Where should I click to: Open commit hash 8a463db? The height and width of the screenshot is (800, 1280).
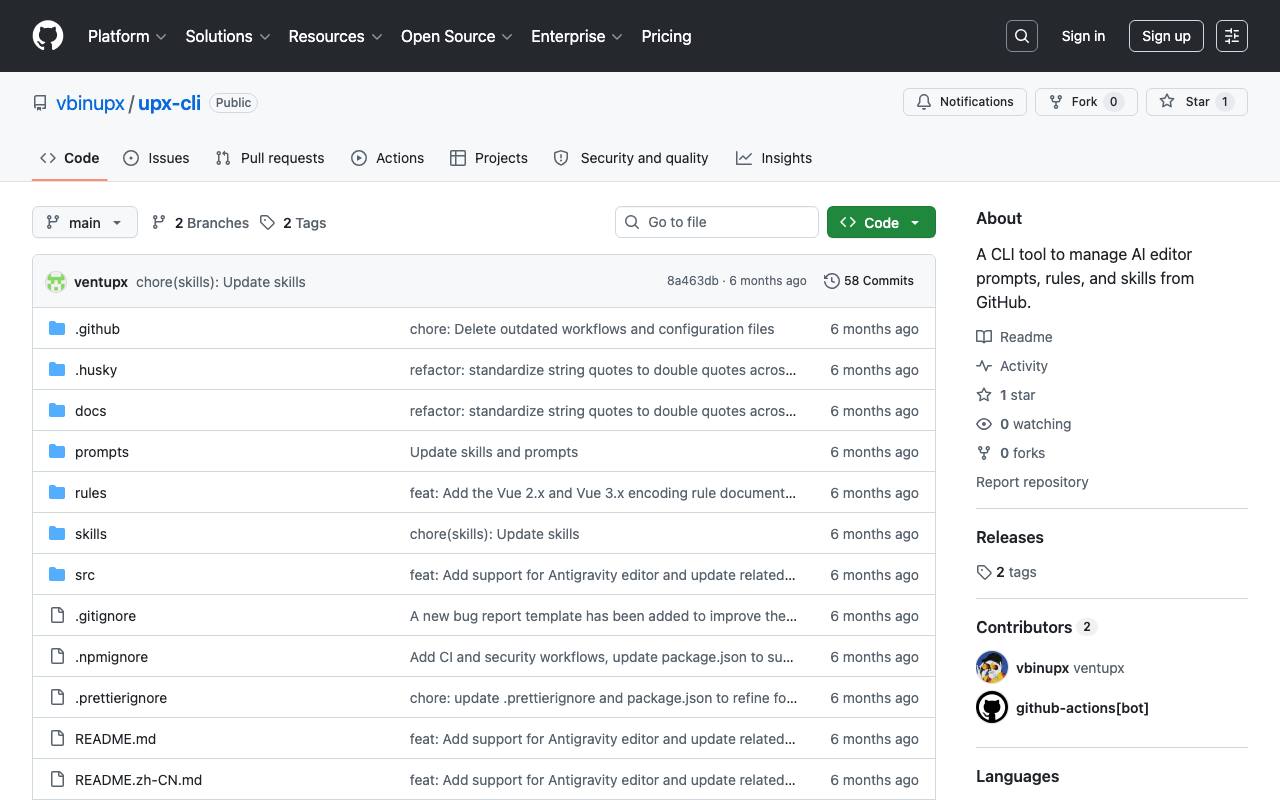coord(692,281)
